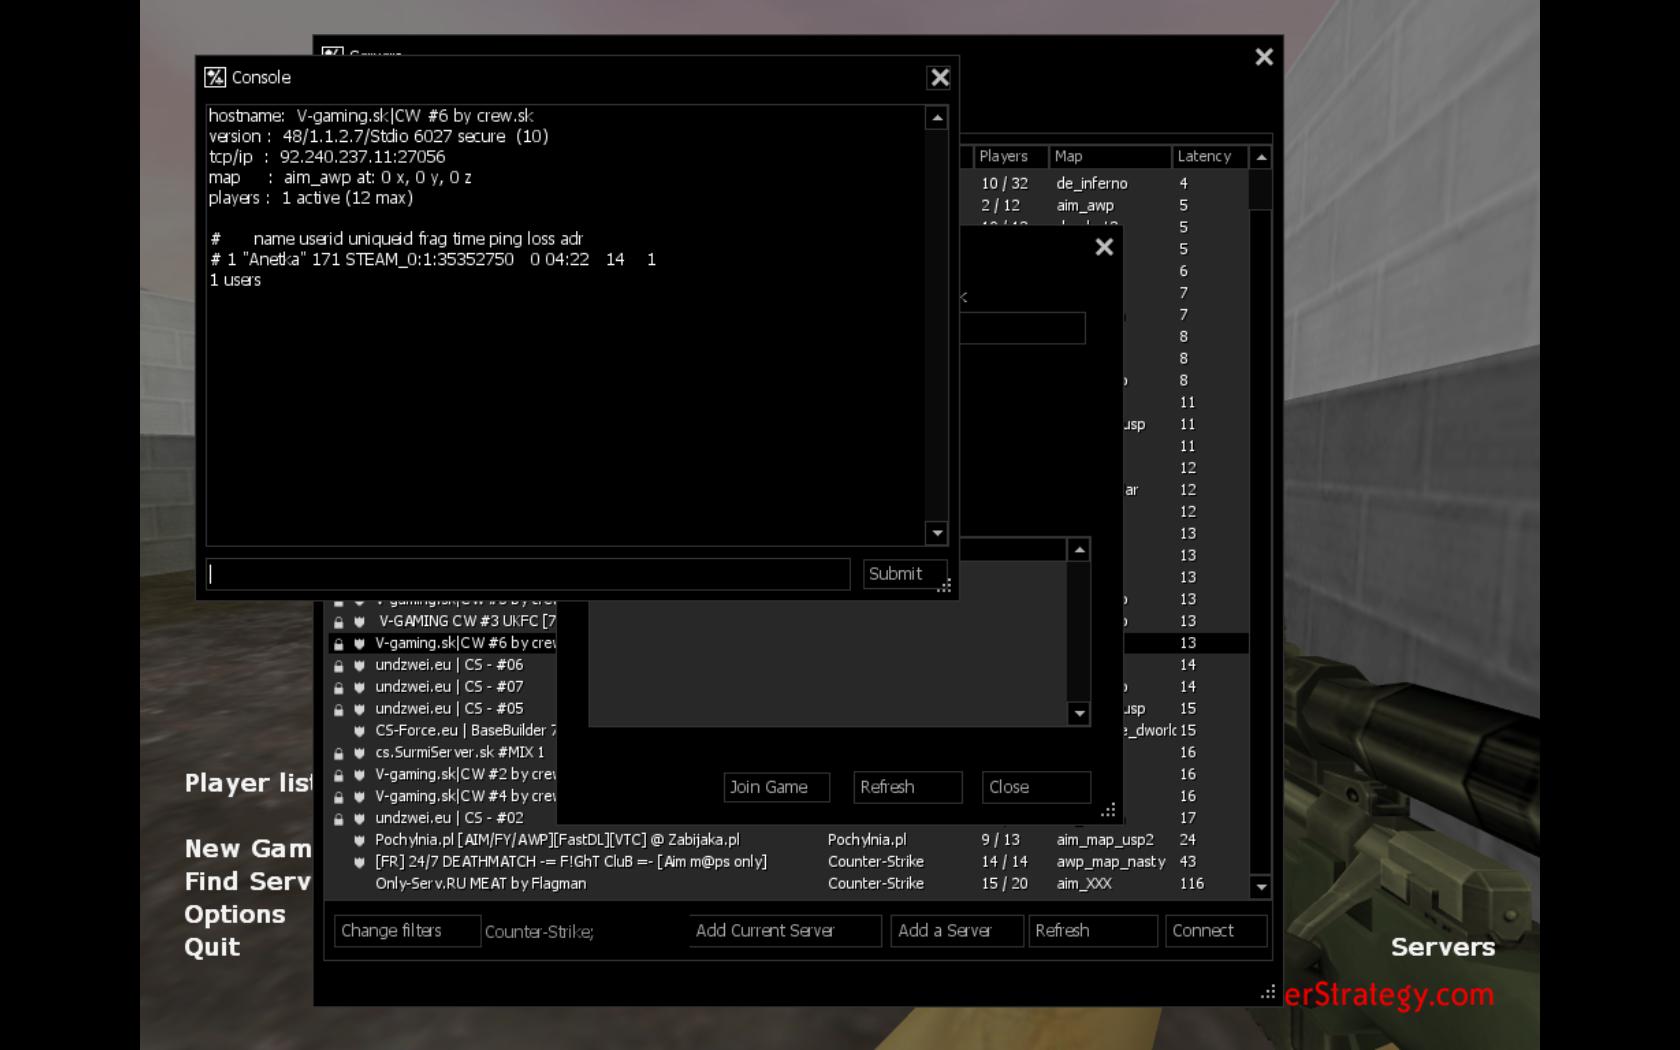Image resolution: width=1680 pixels, height=1050 pixels.
Task: Click the shield icon on undzwei.eu CS - #05 row
Action: 359,710
